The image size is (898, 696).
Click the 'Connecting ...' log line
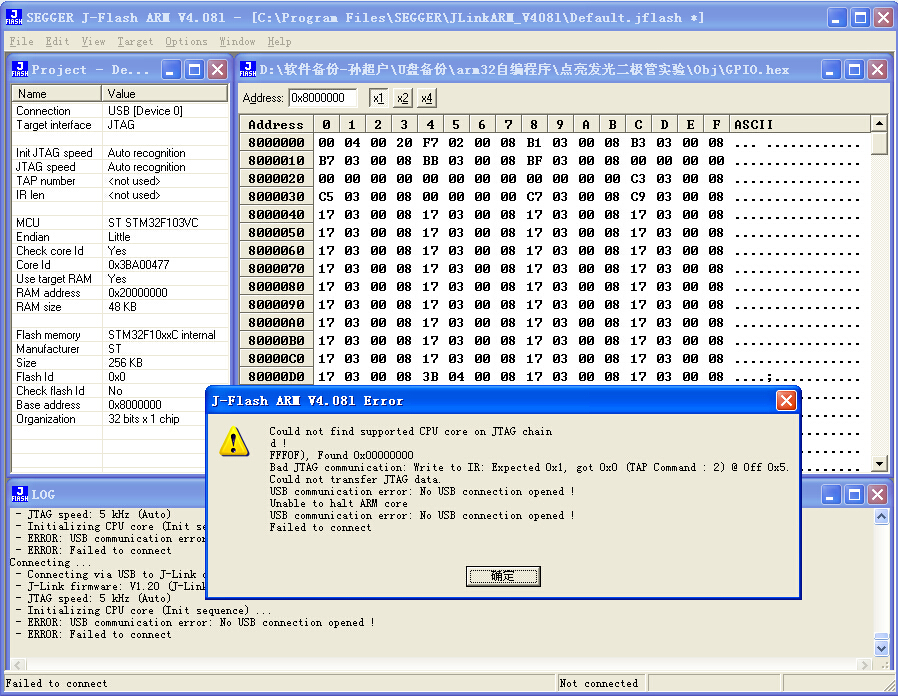(48, 563)
